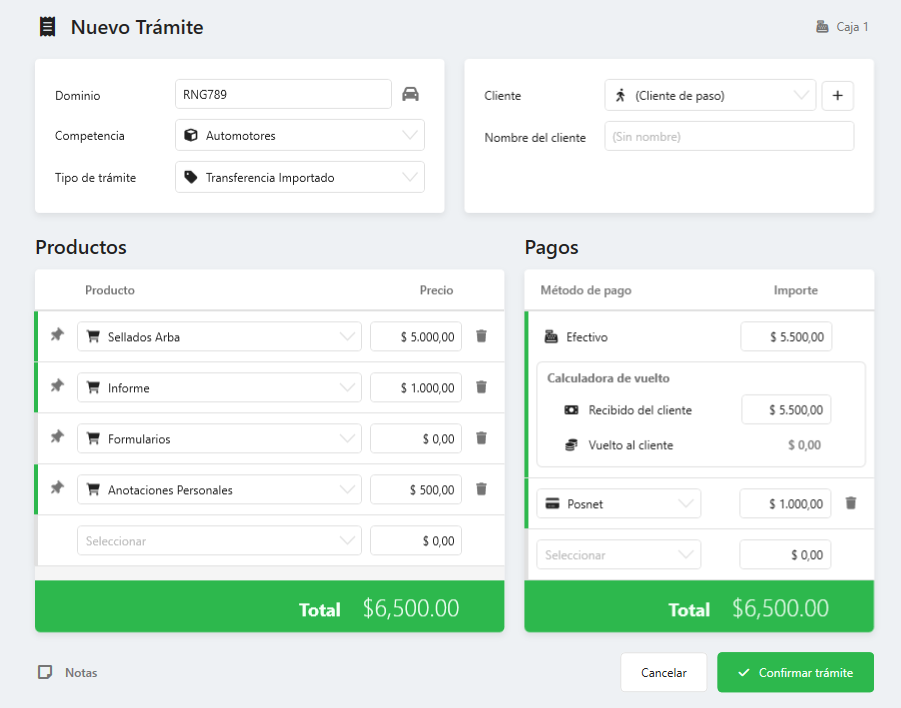Click the Posnet credit card icon

(552, 503)
